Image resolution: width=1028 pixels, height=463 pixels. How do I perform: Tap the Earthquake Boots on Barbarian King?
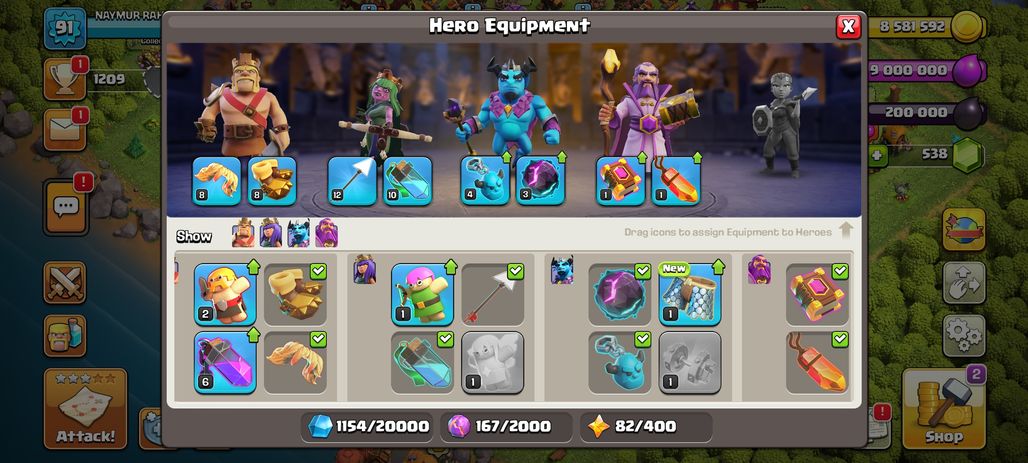tap(272, 181)
